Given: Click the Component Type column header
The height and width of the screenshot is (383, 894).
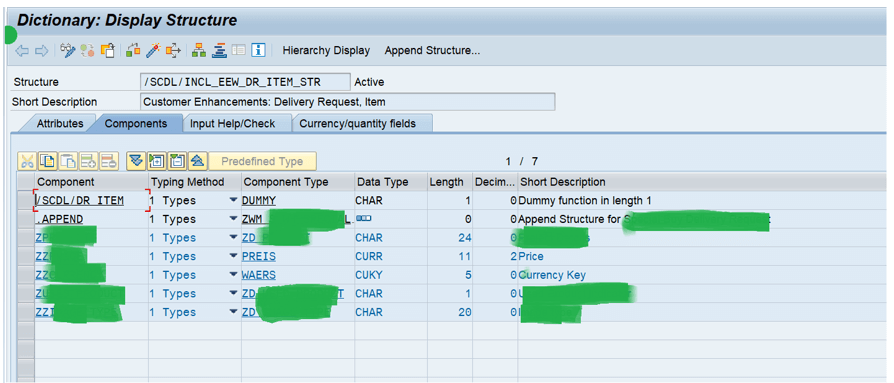Looking at the screenshot, I should coord(297,182).
